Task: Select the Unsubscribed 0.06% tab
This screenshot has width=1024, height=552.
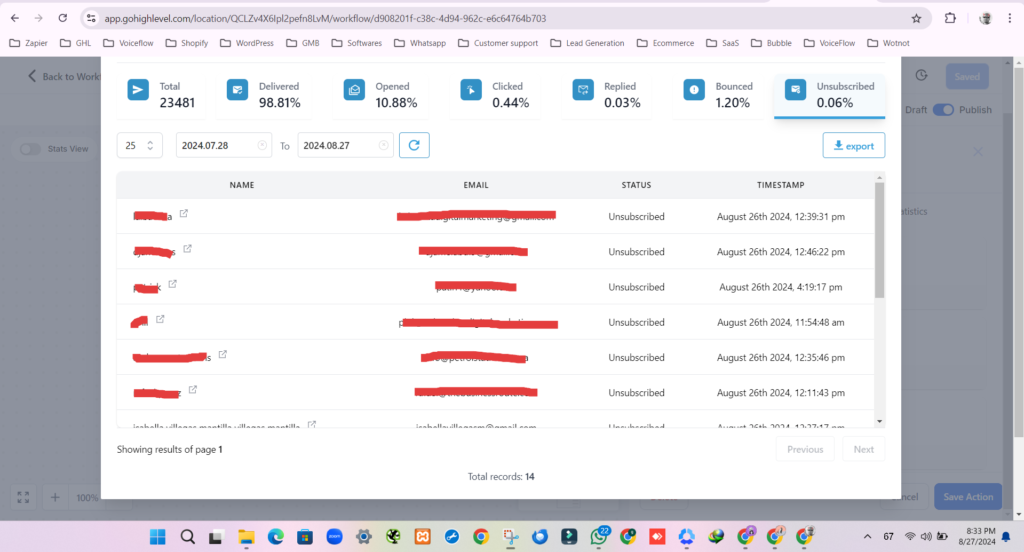Action: point(829,95)
